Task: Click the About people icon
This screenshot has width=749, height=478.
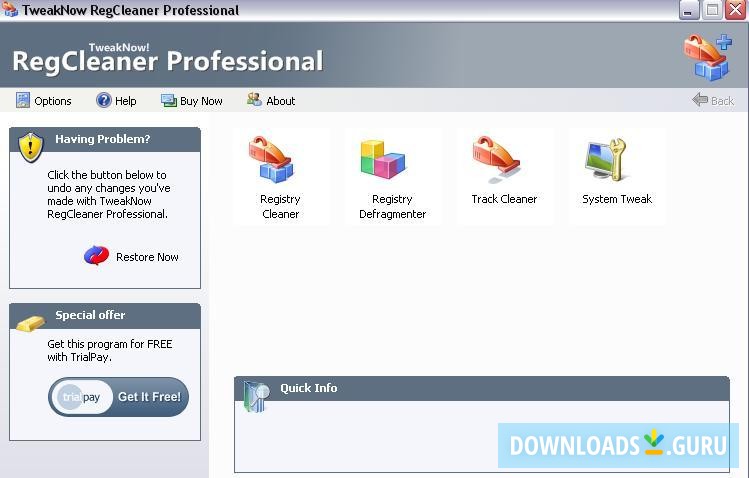Action: tap(254, 99)
